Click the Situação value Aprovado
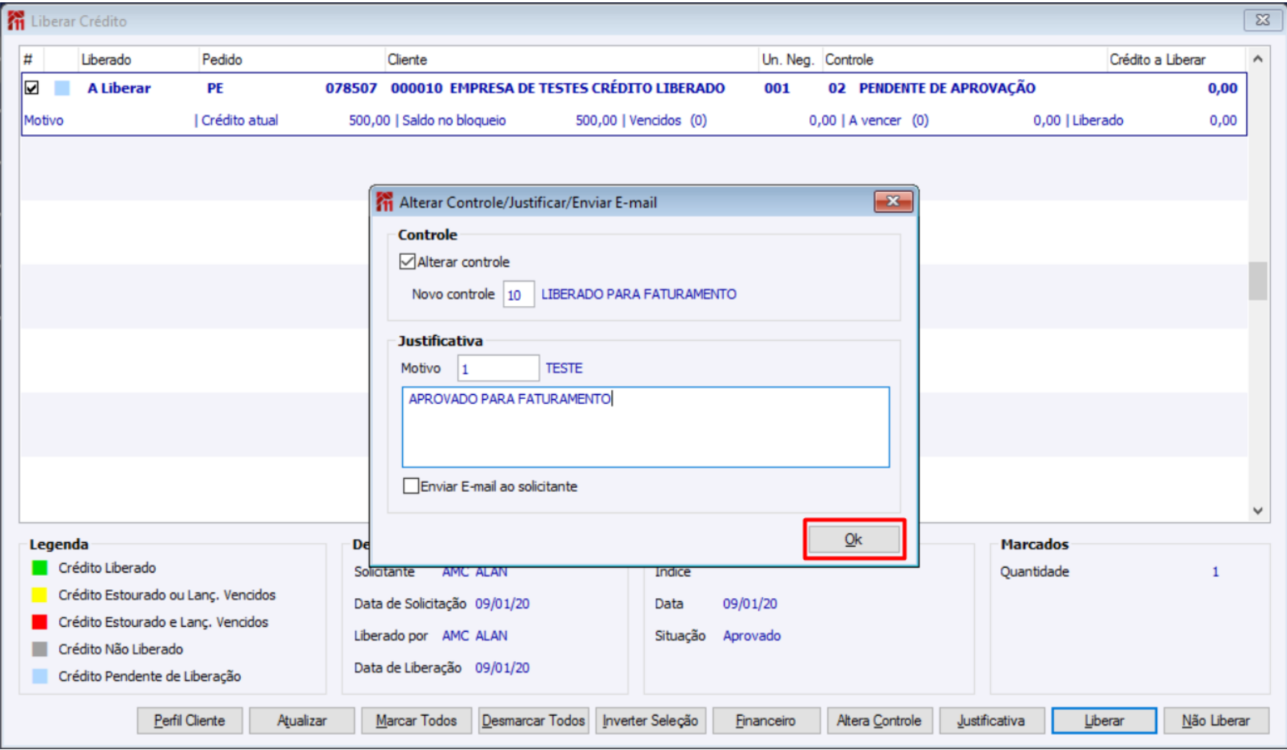Viewport: 1287px width, 750px height. pyautogui.click(x=752, y=635)
